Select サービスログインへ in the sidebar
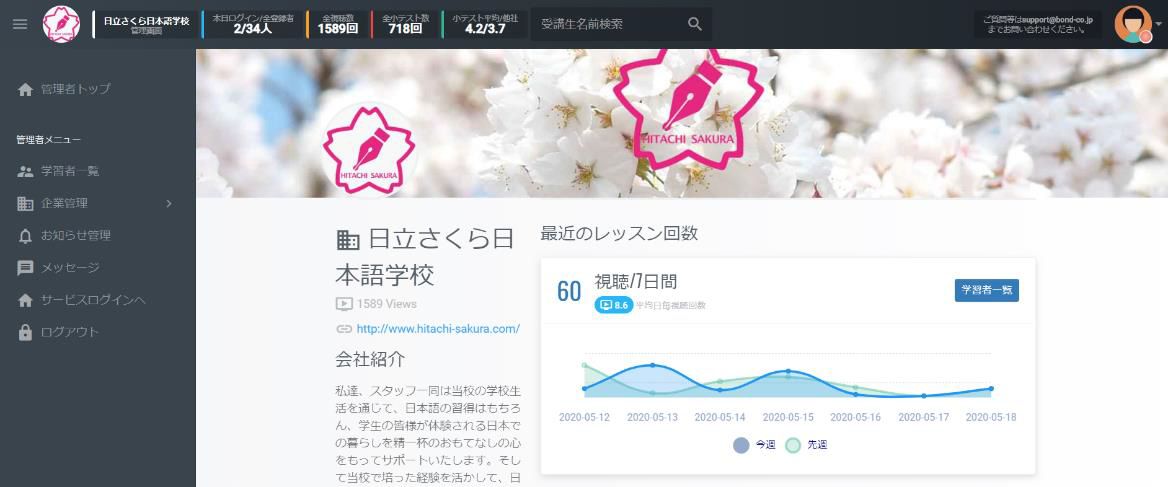Screen dimensions: 1168x487 coord(93,300)
